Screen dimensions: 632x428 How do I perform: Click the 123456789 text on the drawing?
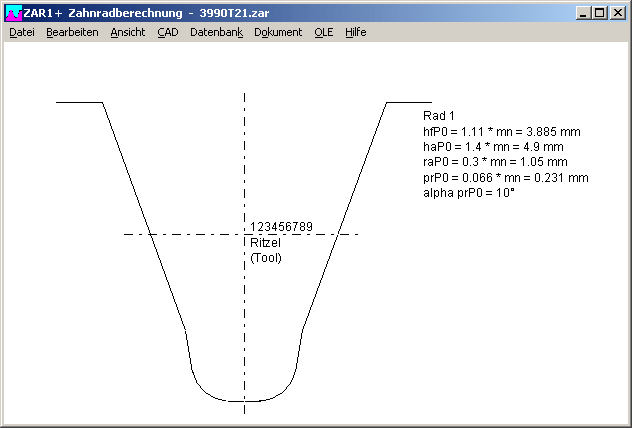tap(281, 227)
